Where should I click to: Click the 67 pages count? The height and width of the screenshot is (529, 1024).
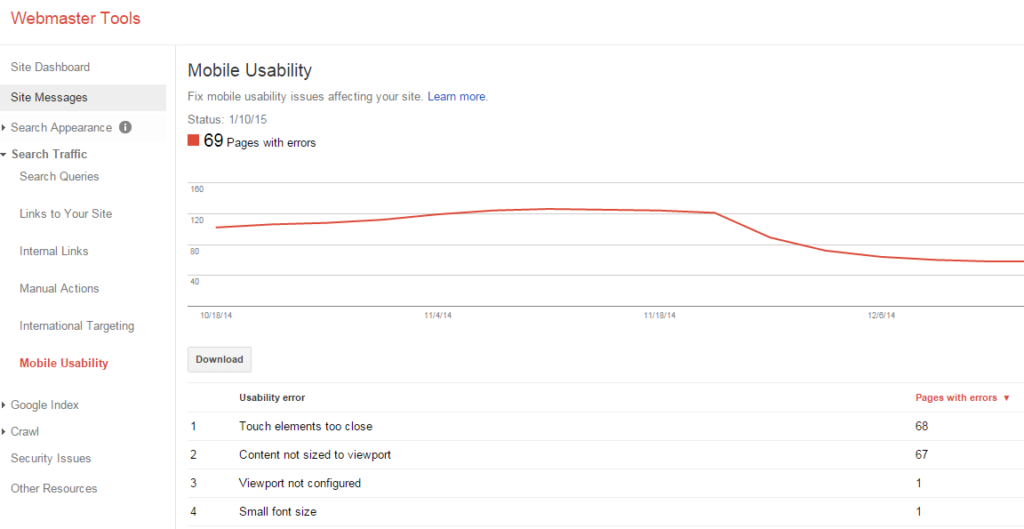[921, 455]
